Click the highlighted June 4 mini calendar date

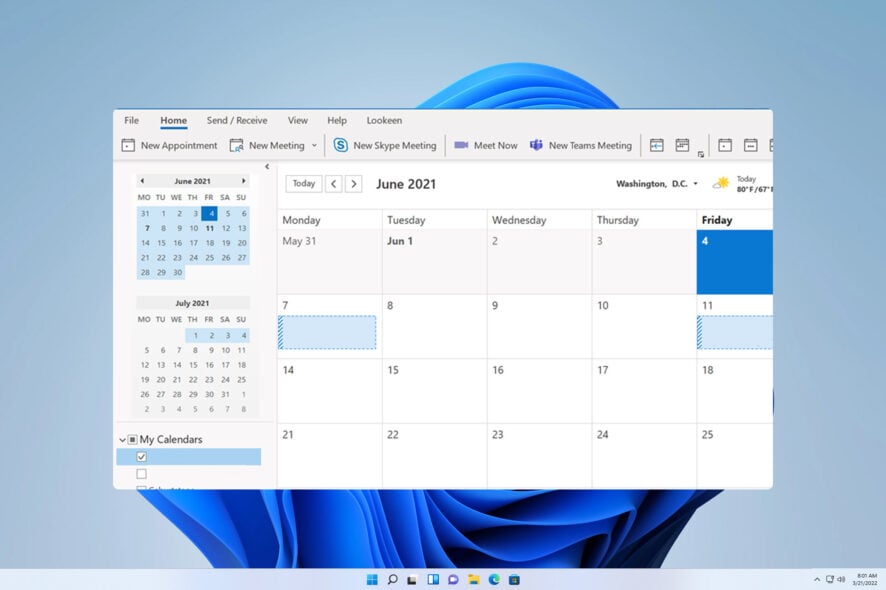[210, 214]
